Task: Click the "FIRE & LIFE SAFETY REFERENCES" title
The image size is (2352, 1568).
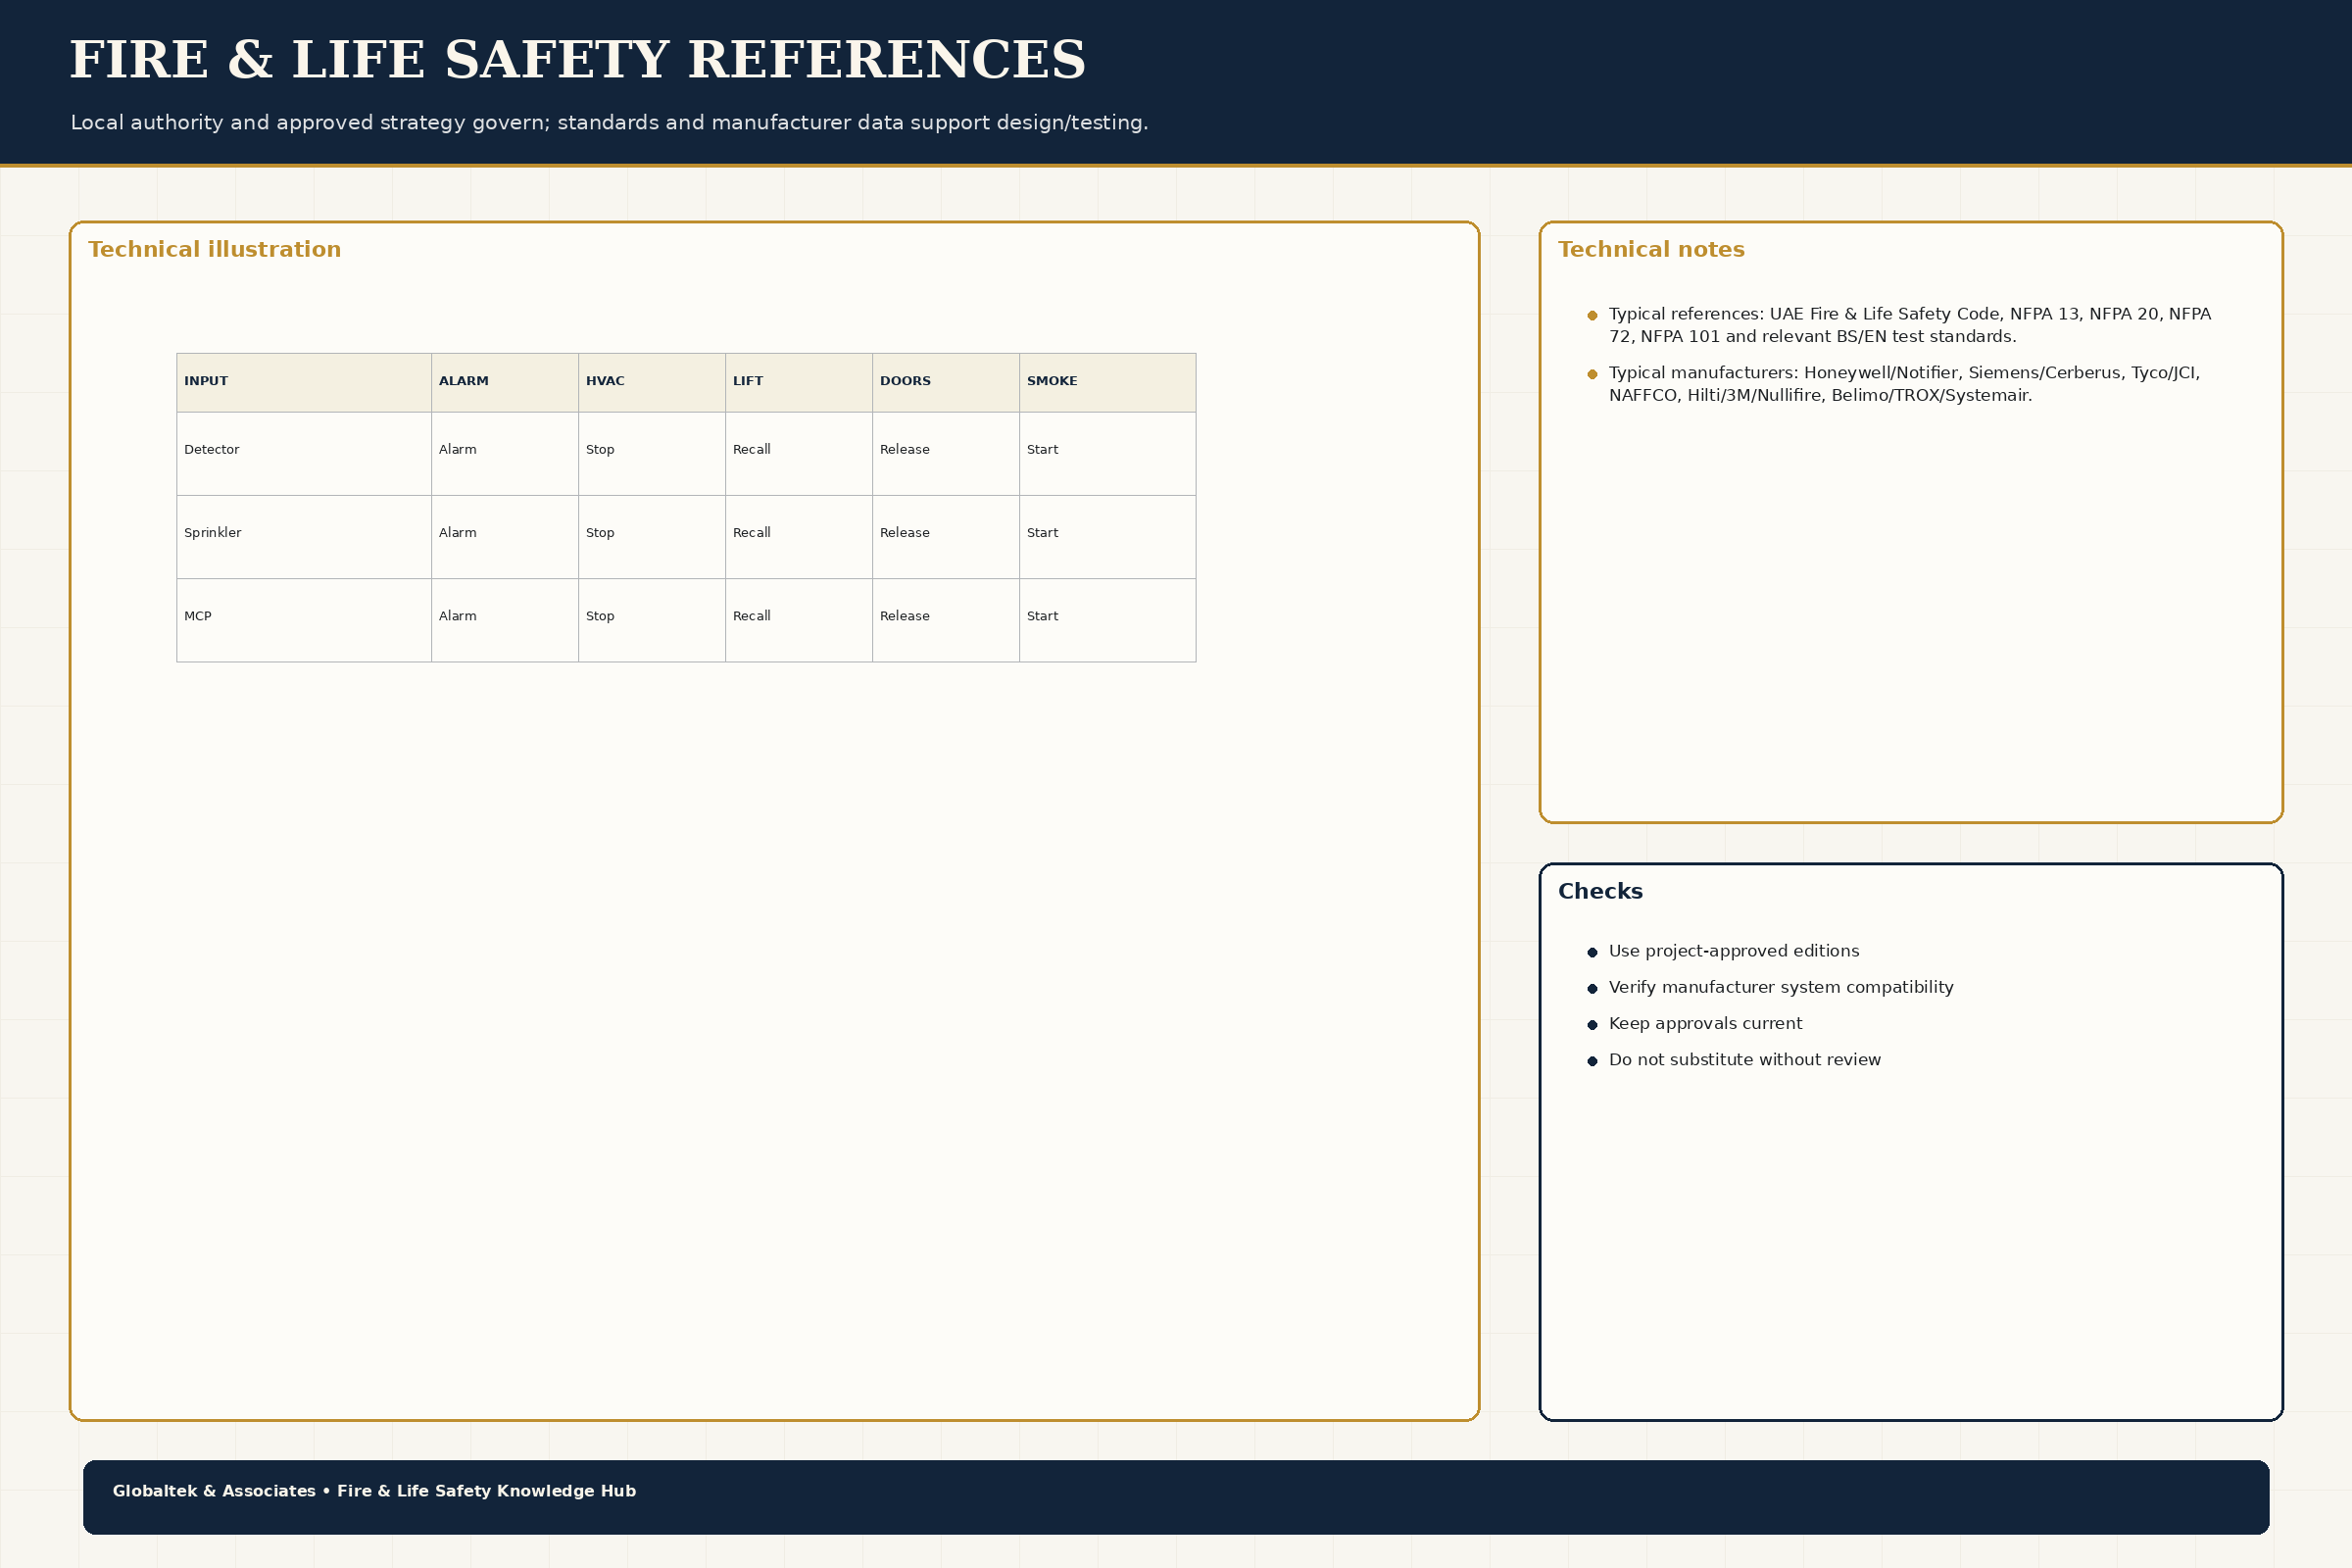Action: point(577,60)
